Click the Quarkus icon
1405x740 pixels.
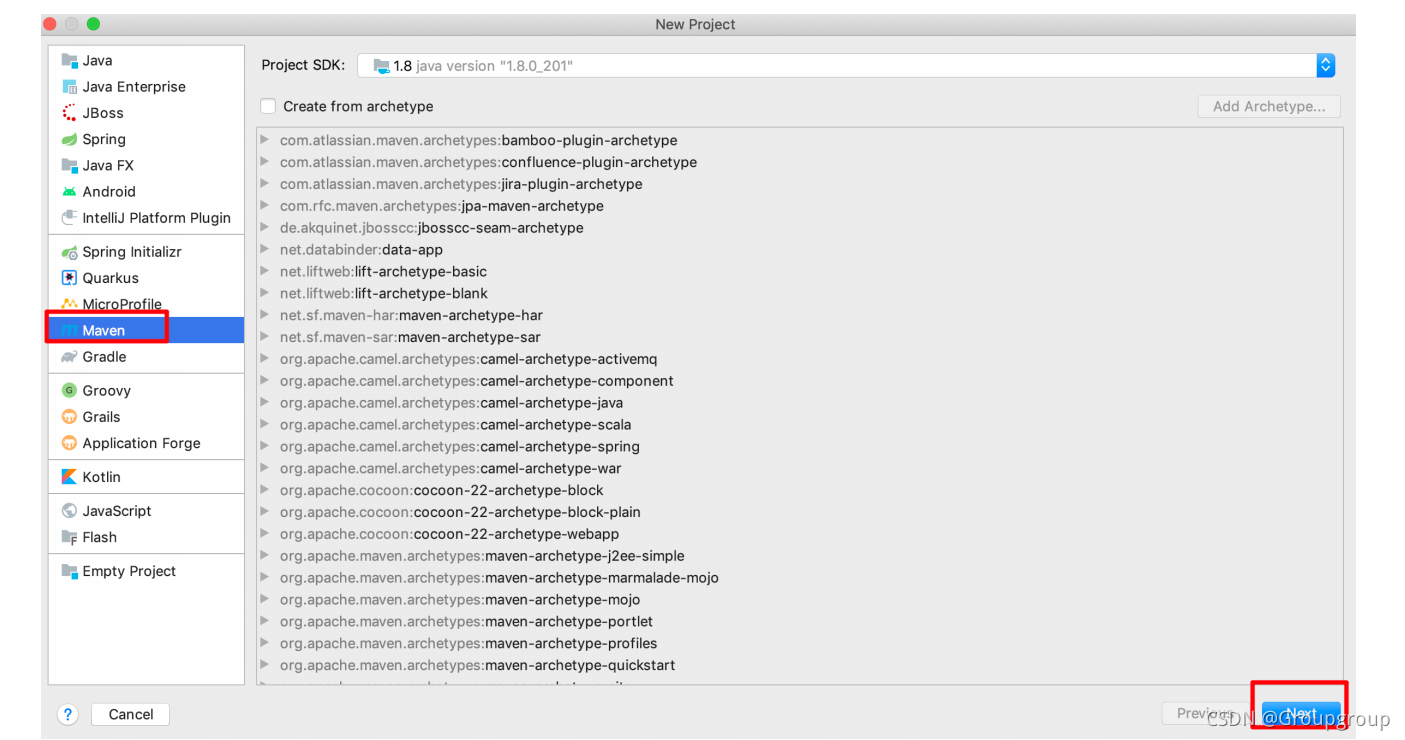[x=69, y=278]
